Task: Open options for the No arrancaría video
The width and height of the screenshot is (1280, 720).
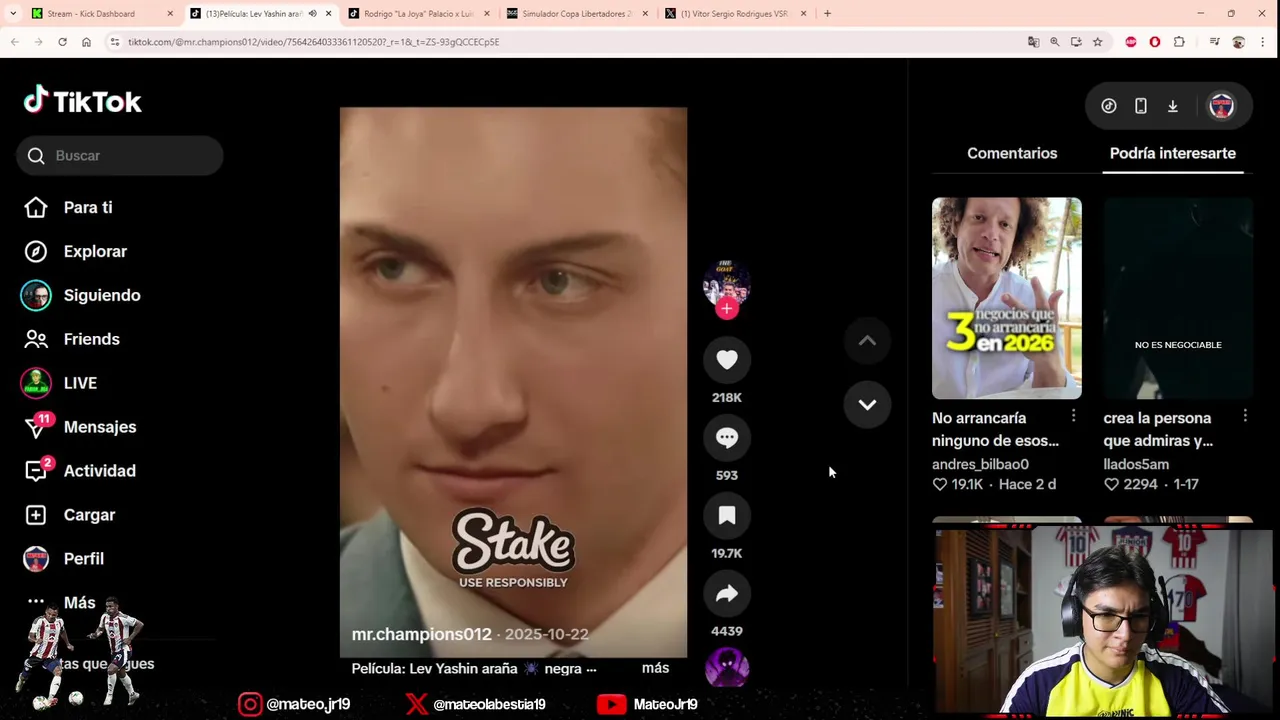Action: (x=1073, y=415)
